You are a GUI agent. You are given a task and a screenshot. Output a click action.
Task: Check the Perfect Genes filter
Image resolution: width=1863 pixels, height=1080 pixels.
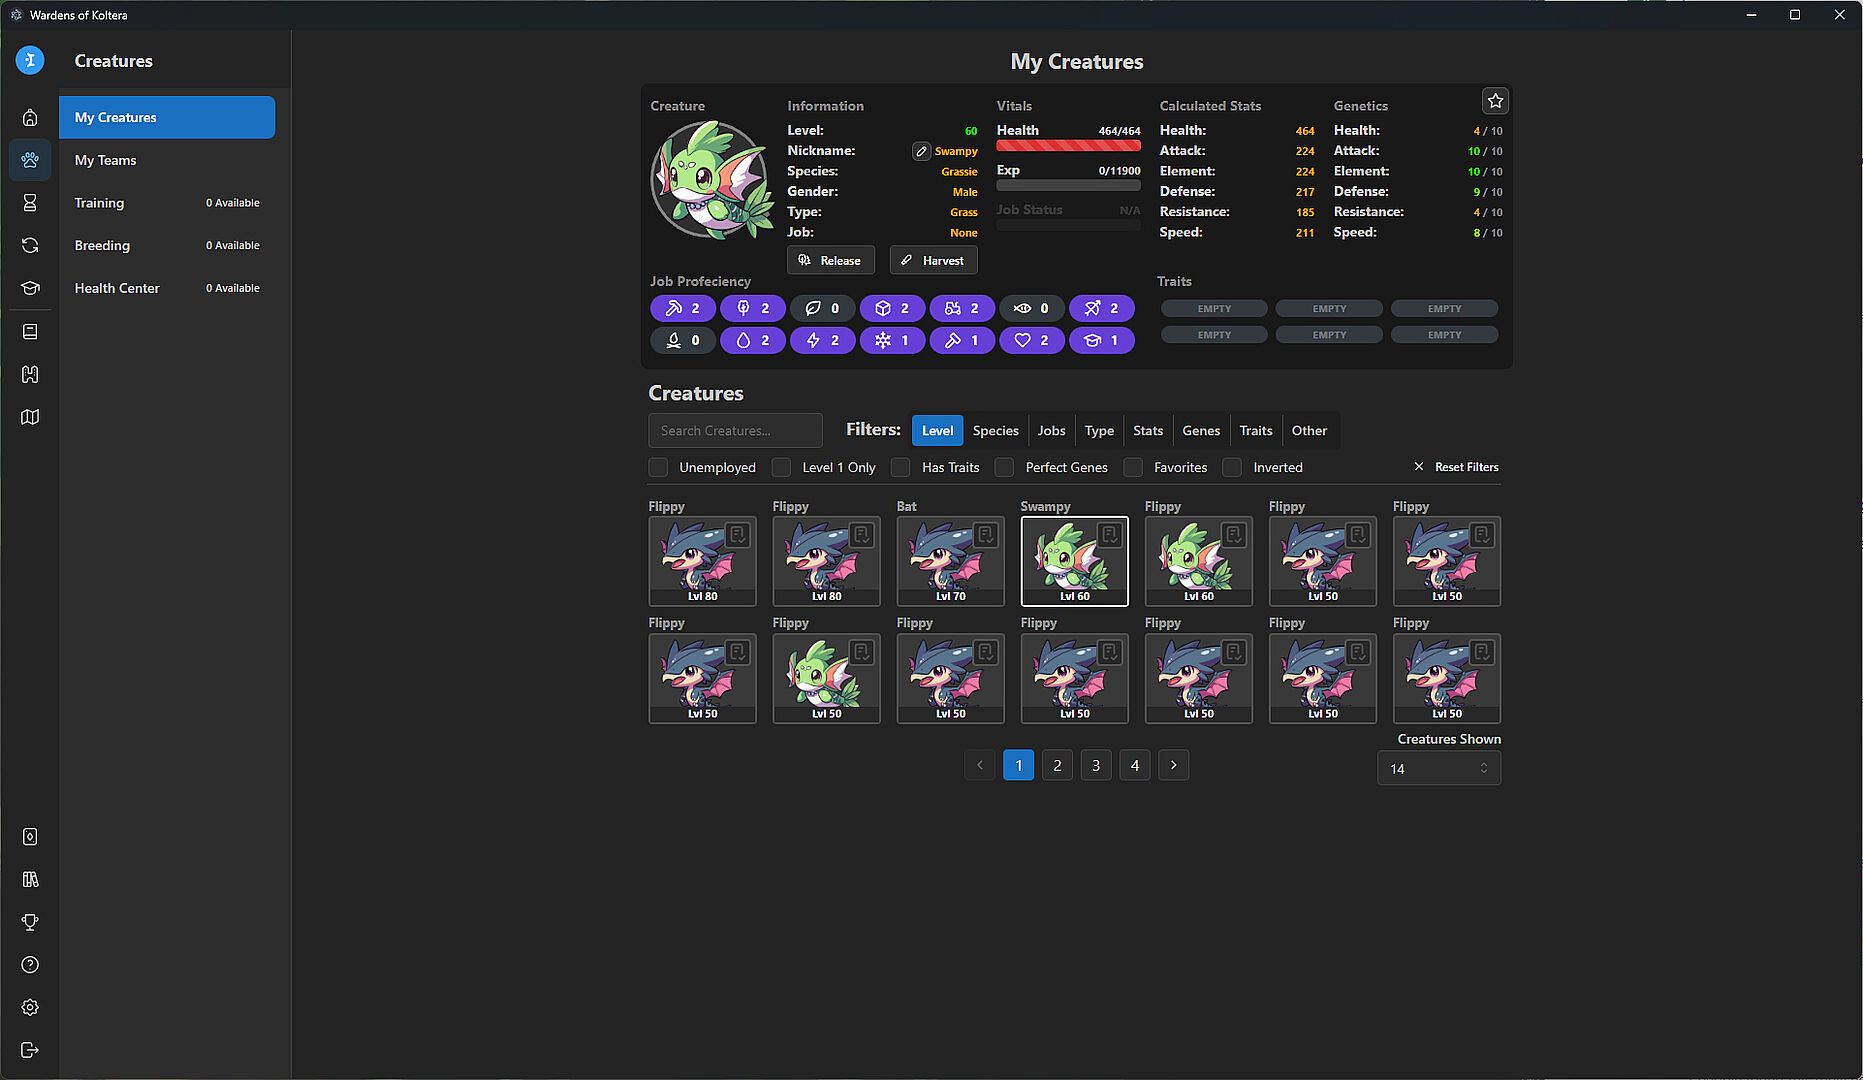click(x=1005, y=467)
